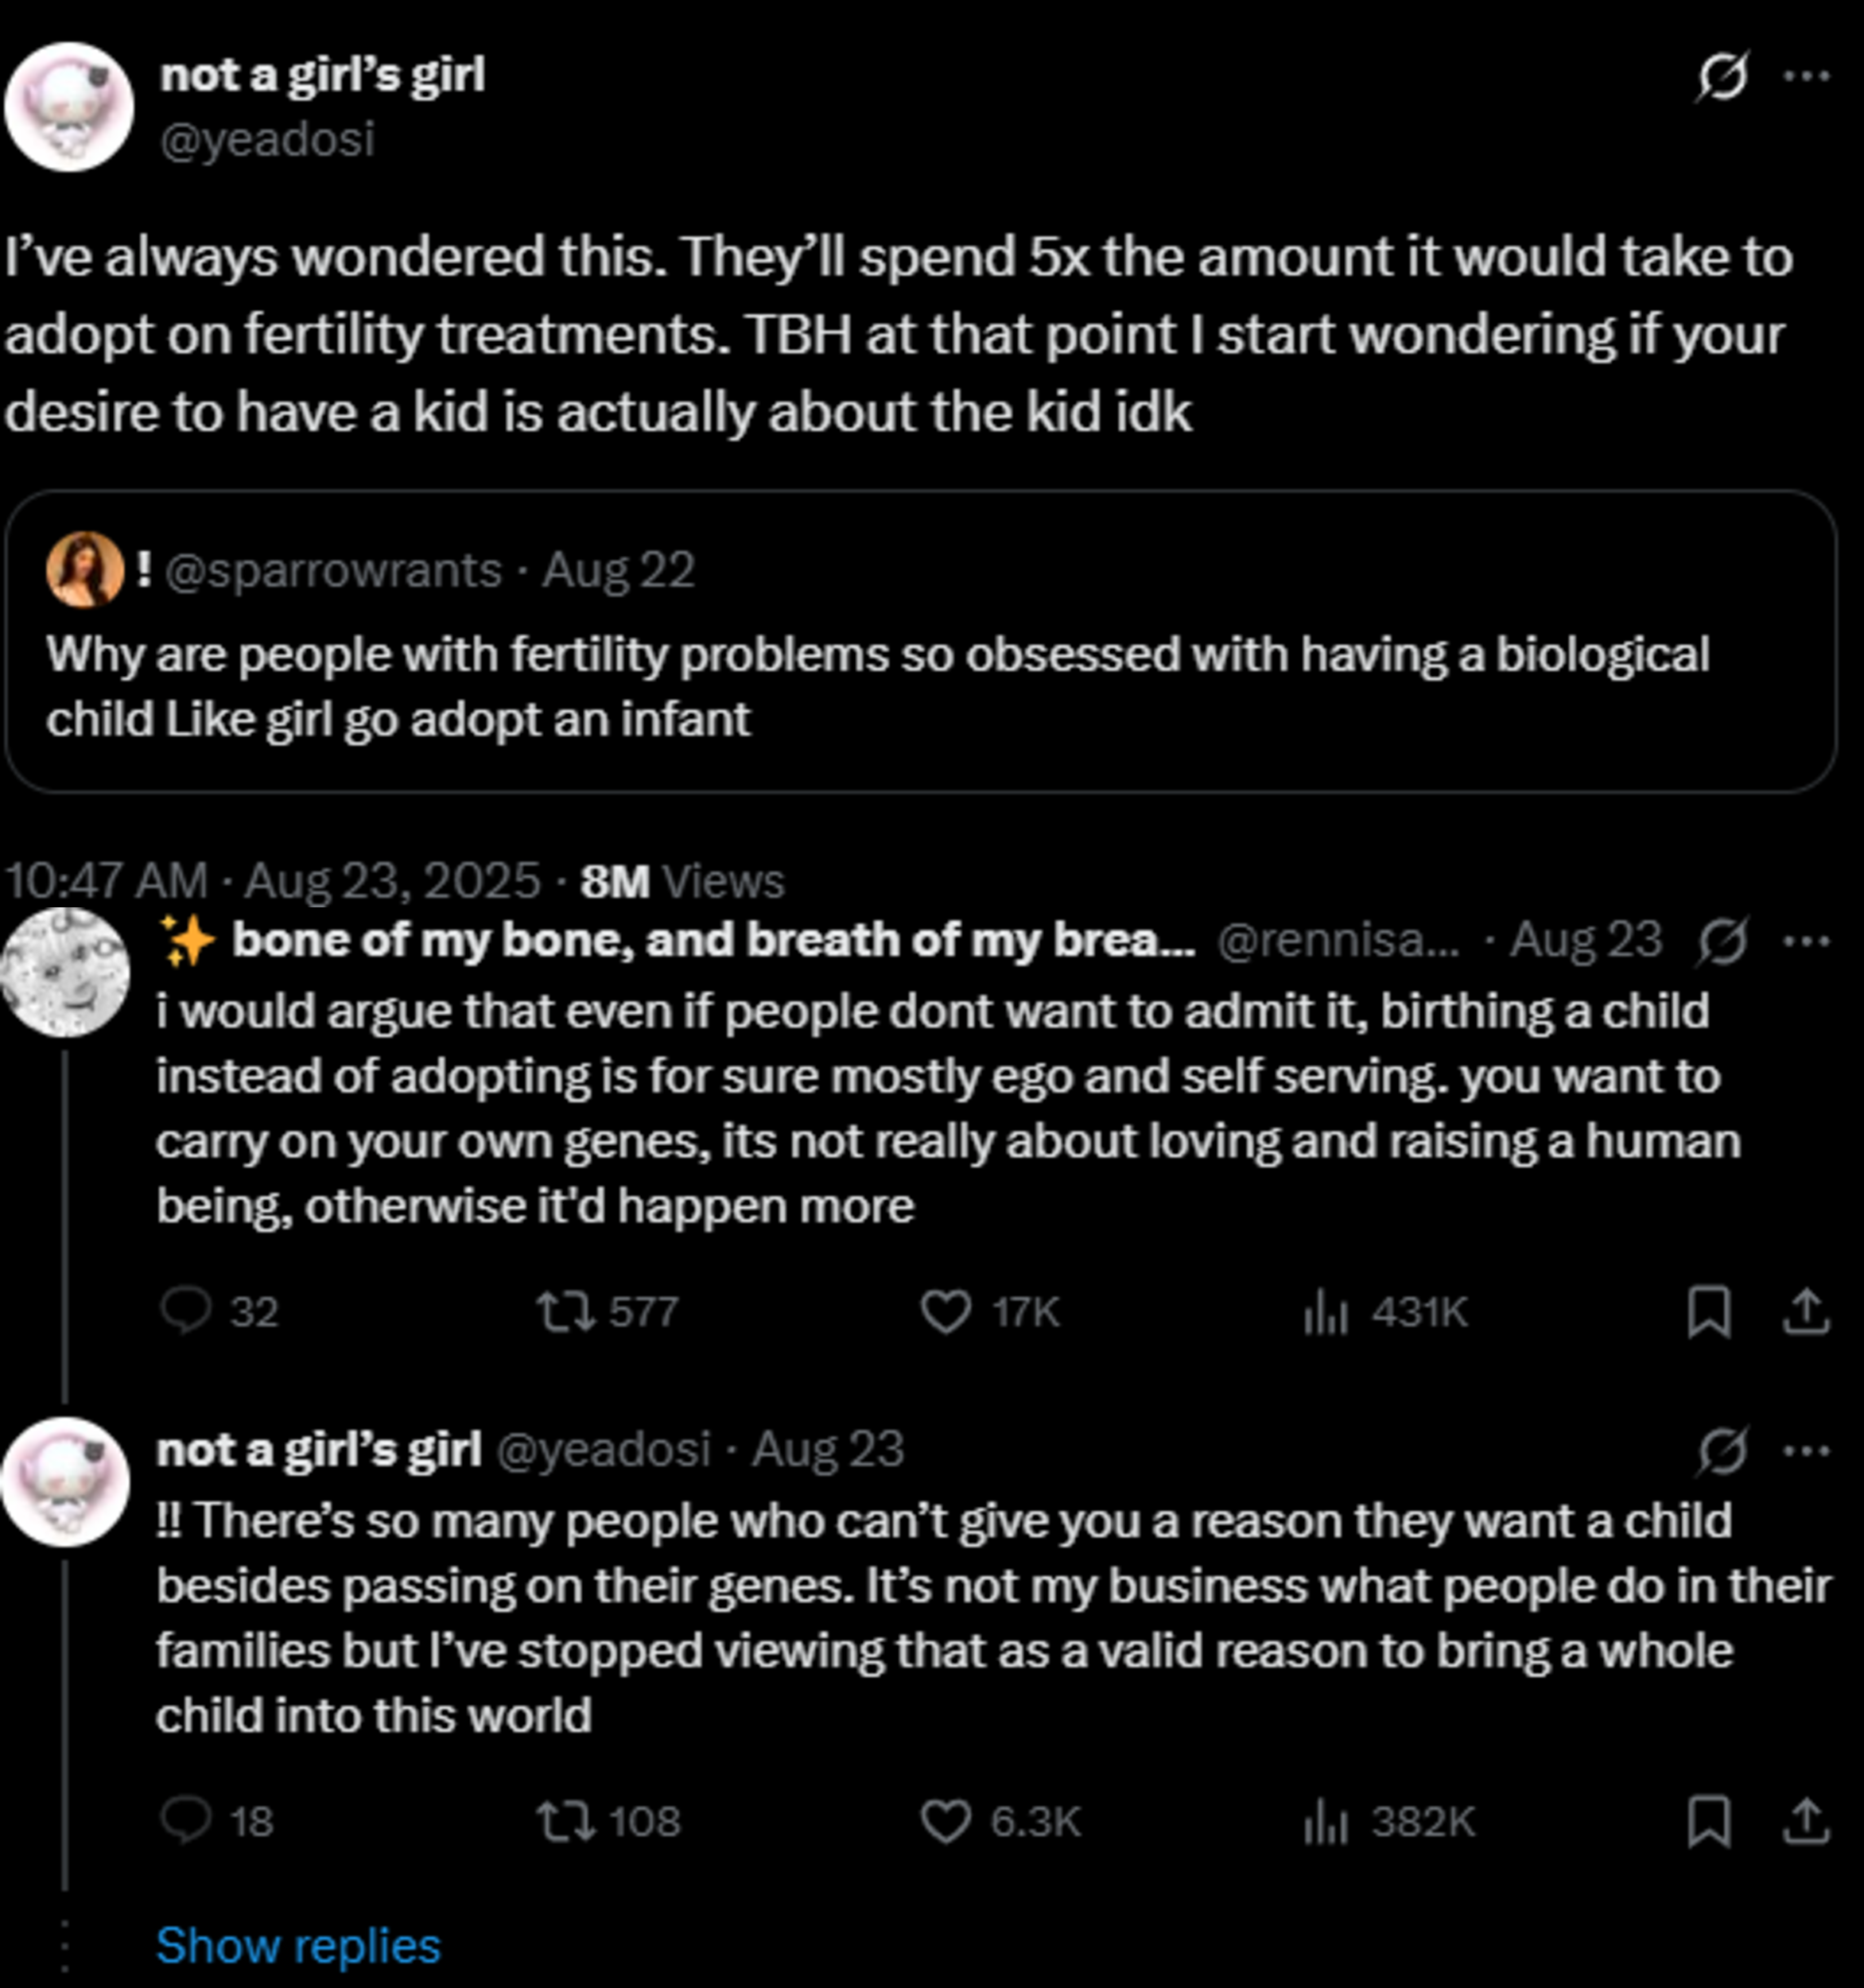This screenshot has height=1988, width=1864.
Task: Bookmark the rennisa reply about birthing a child
Action: pos(1708,1311)
